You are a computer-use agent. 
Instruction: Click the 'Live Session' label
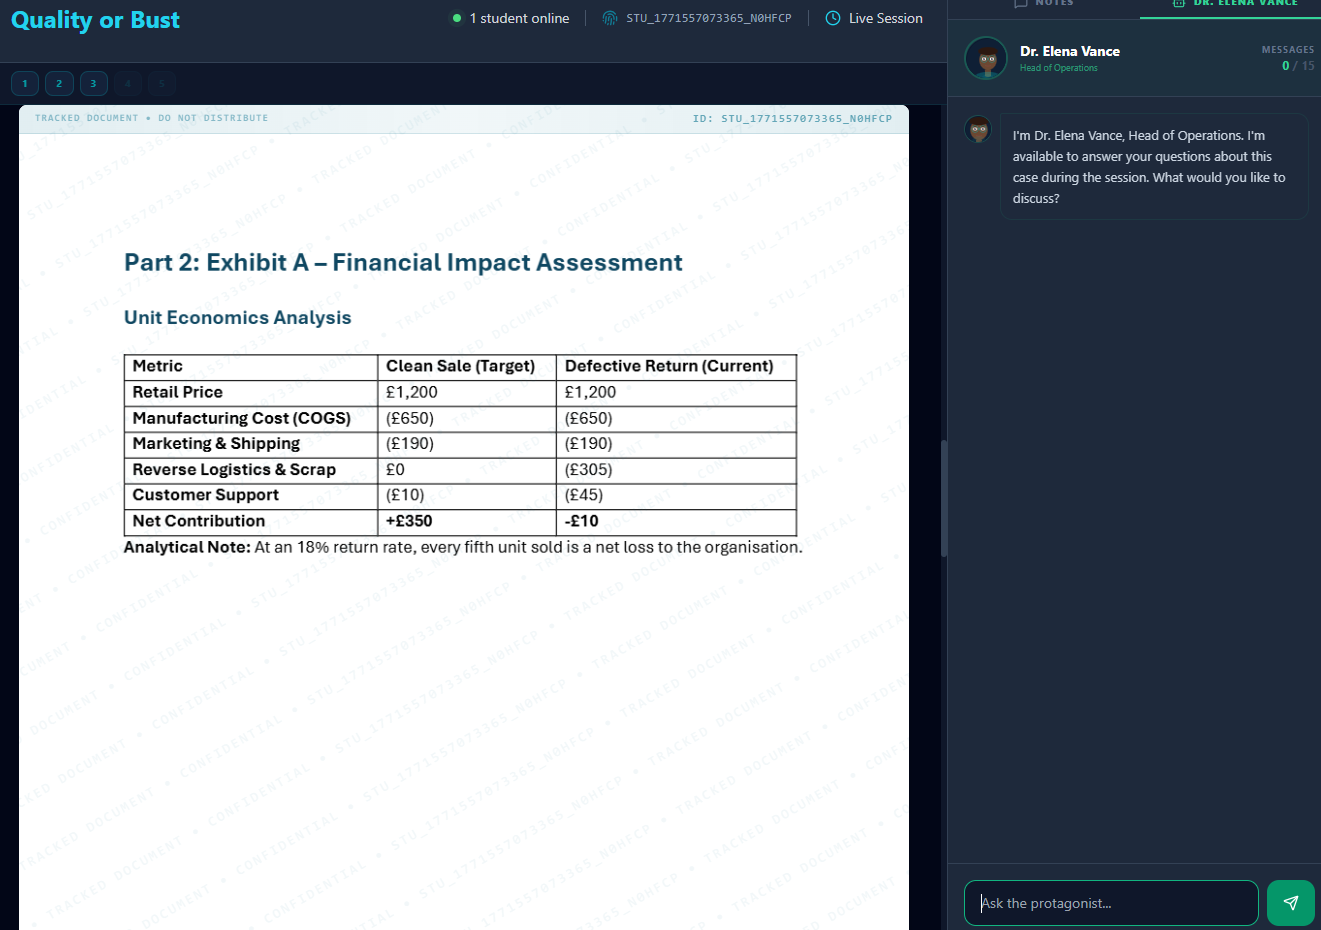click(x=885, y=18)
